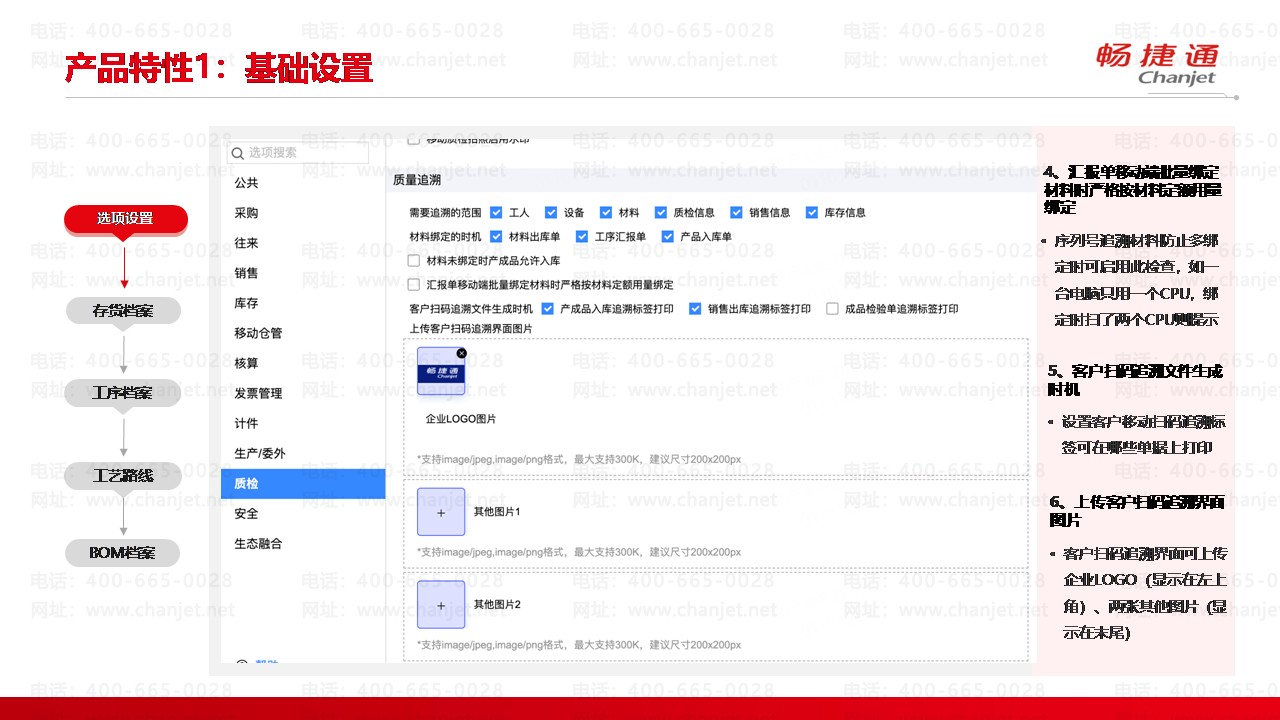Uncheck the 工人 traceability checkbox
This screenshot has height=720, width=1280.
[496, 212]
